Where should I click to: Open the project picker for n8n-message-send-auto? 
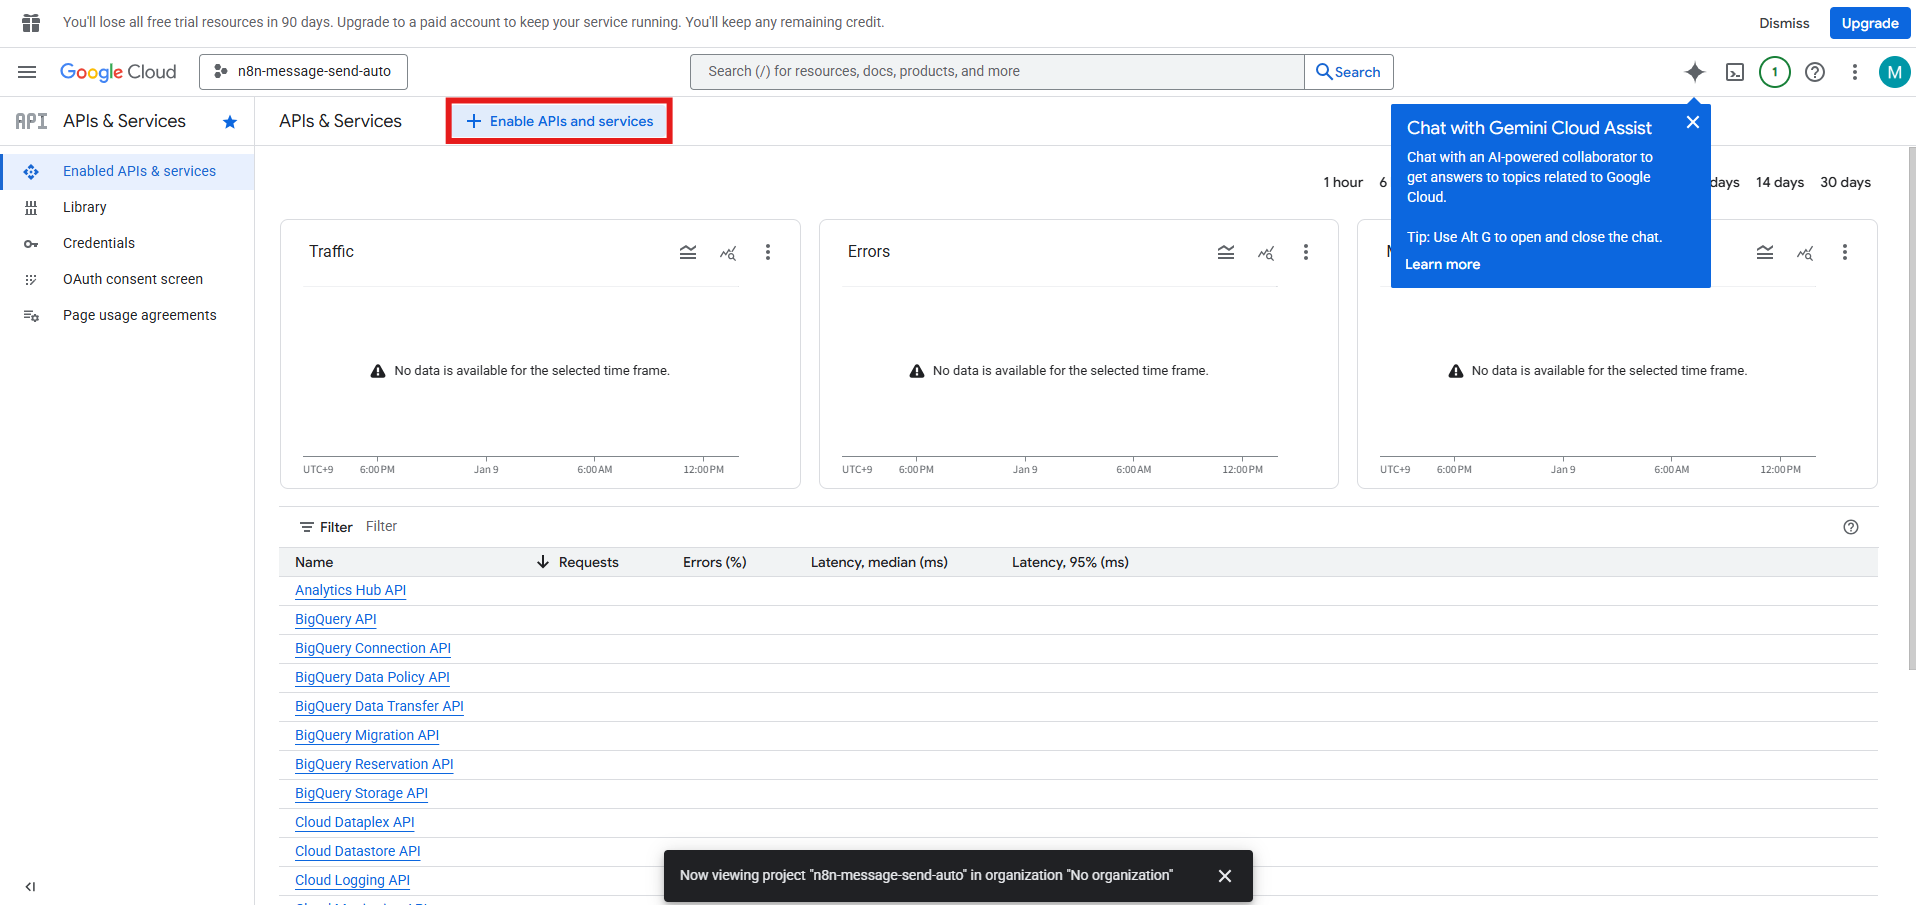(x=303, y=71)
